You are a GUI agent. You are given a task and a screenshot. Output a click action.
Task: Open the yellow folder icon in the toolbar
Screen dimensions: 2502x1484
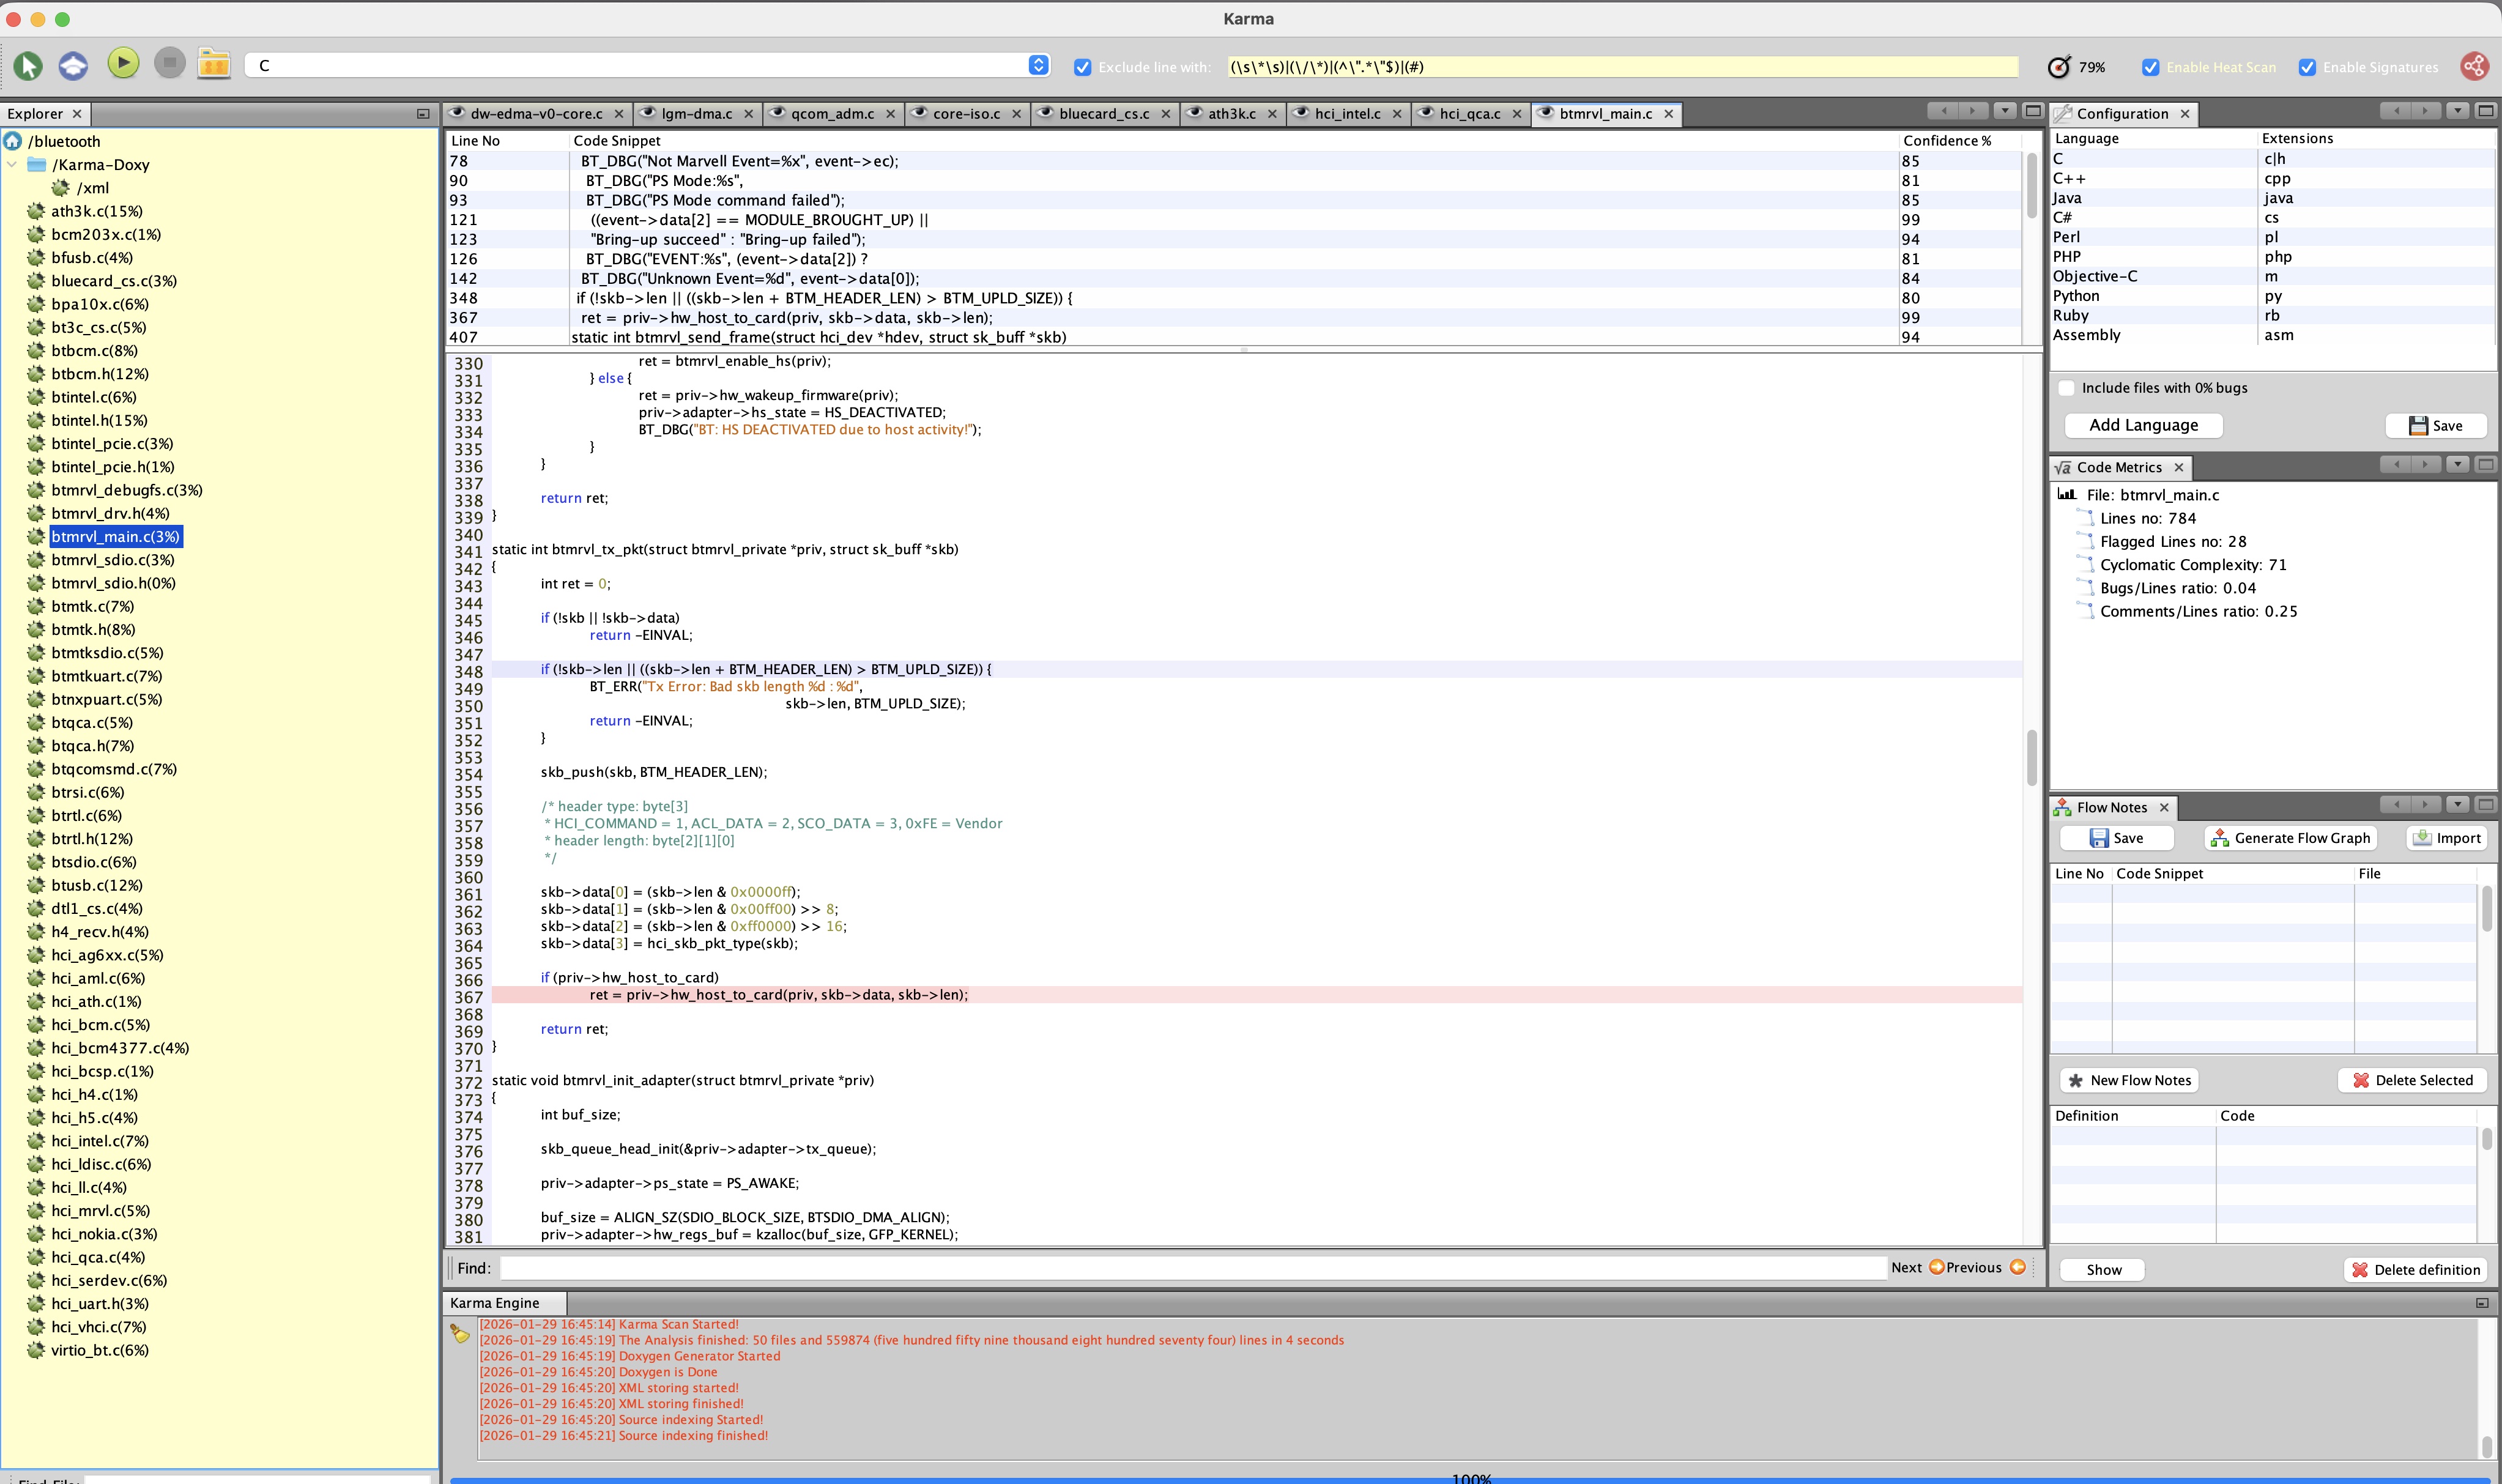(214, 64)
